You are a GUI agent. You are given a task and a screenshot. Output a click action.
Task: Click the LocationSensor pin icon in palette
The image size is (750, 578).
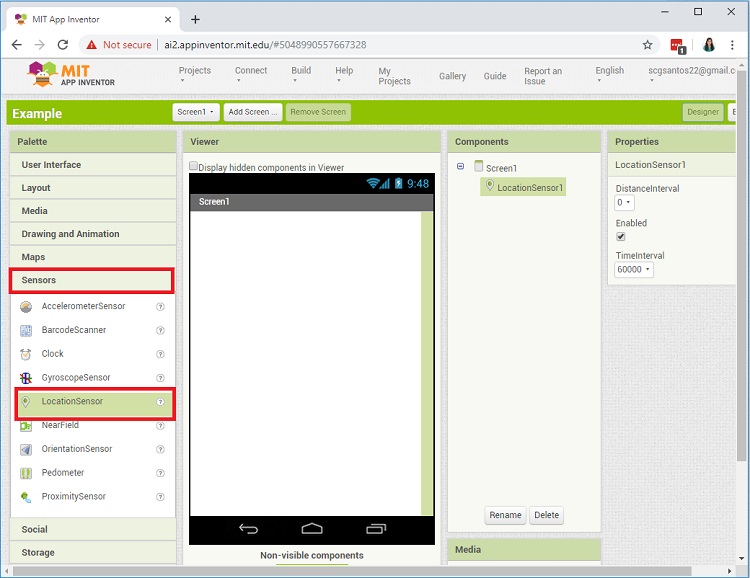tap(26, 401)
